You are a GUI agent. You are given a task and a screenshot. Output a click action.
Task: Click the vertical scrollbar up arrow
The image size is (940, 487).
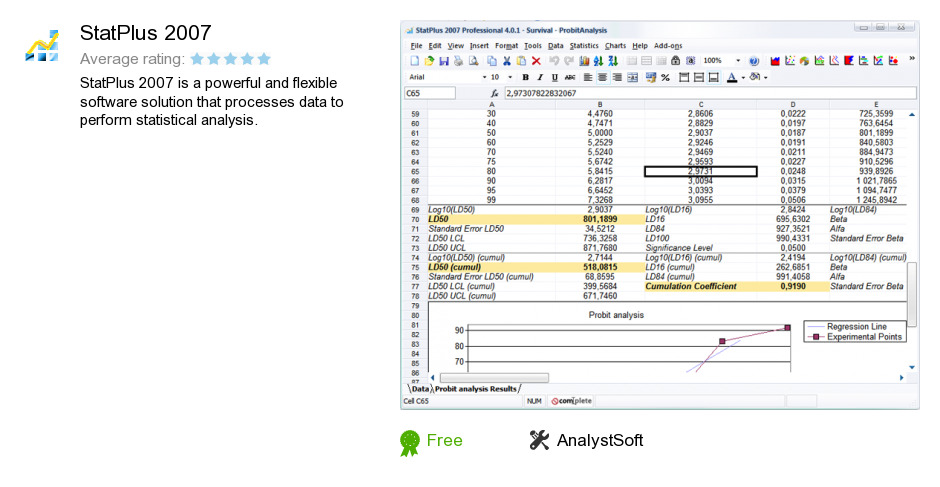[x=912, y=114]
